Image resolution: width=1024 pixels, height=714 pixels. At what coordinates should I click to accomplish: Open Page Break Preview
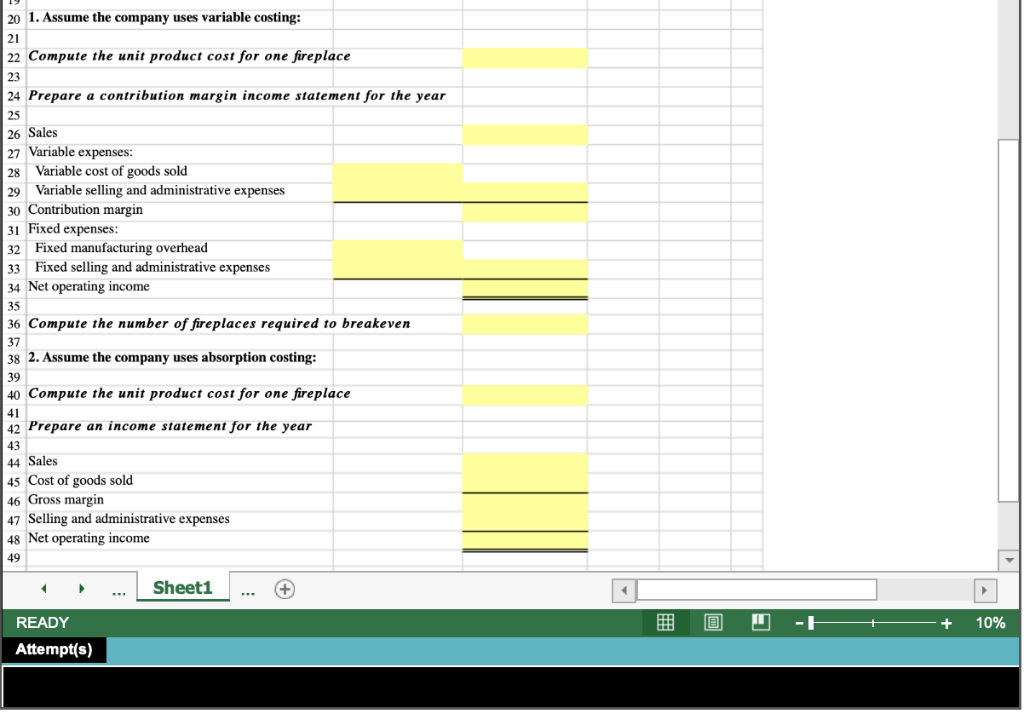pyautogui.click(x=760, y=622)
